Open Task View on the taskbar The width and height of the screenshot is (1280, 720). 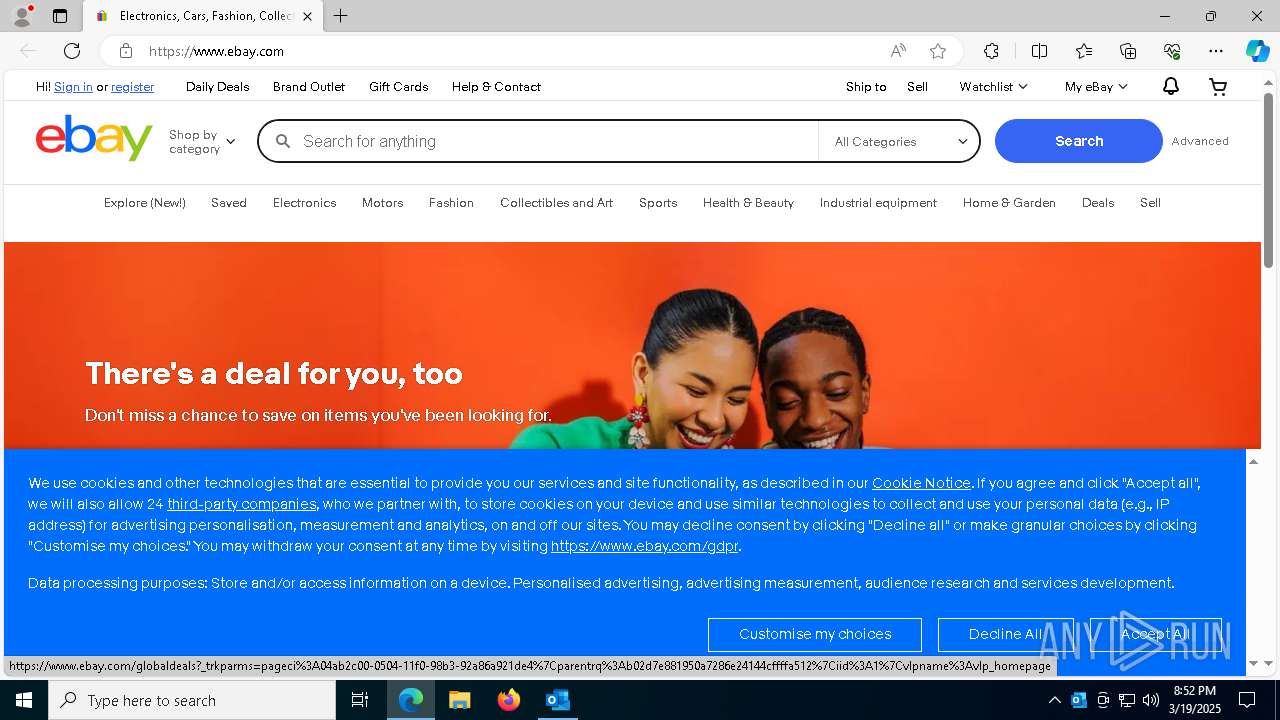[x=360, y=700]
